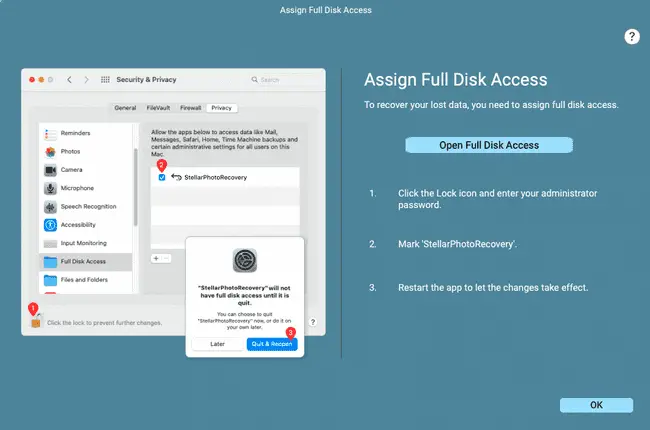Choose Accessibility in the sidebar
The width and height of the screenshot is (650, 430).
pos(86,224)
